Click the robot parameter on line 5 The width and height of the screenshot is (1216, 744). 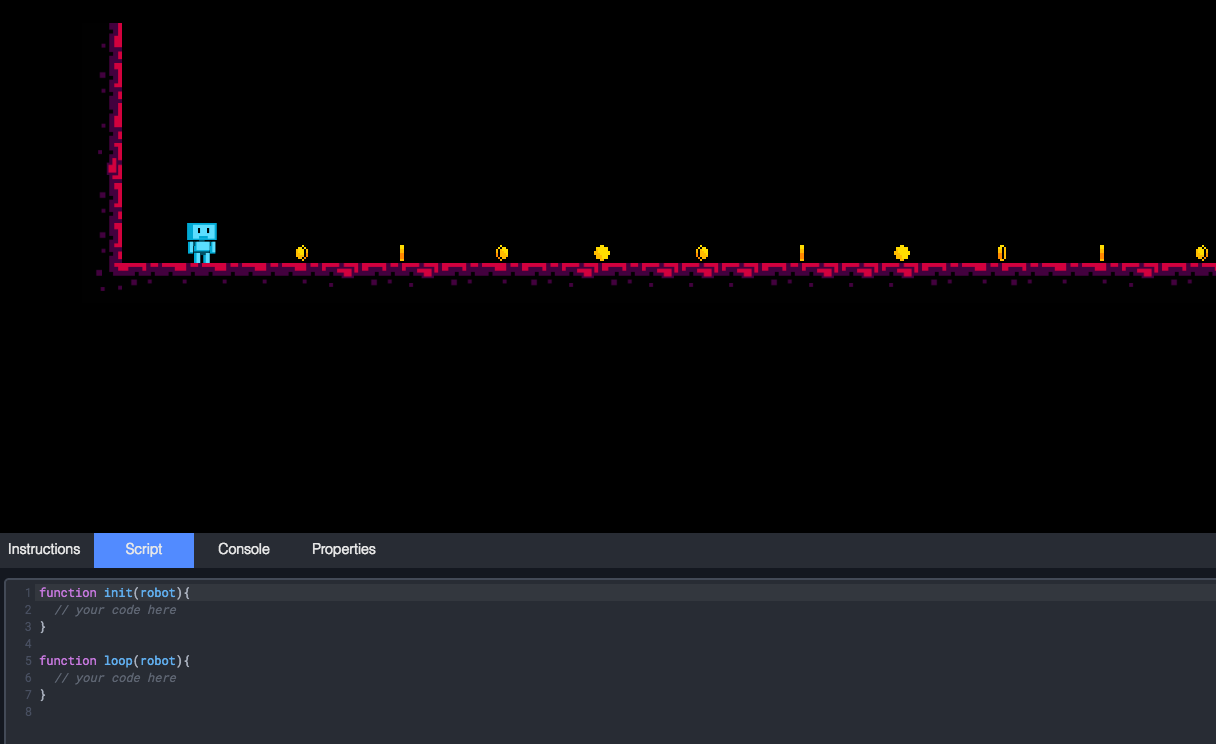158,660
